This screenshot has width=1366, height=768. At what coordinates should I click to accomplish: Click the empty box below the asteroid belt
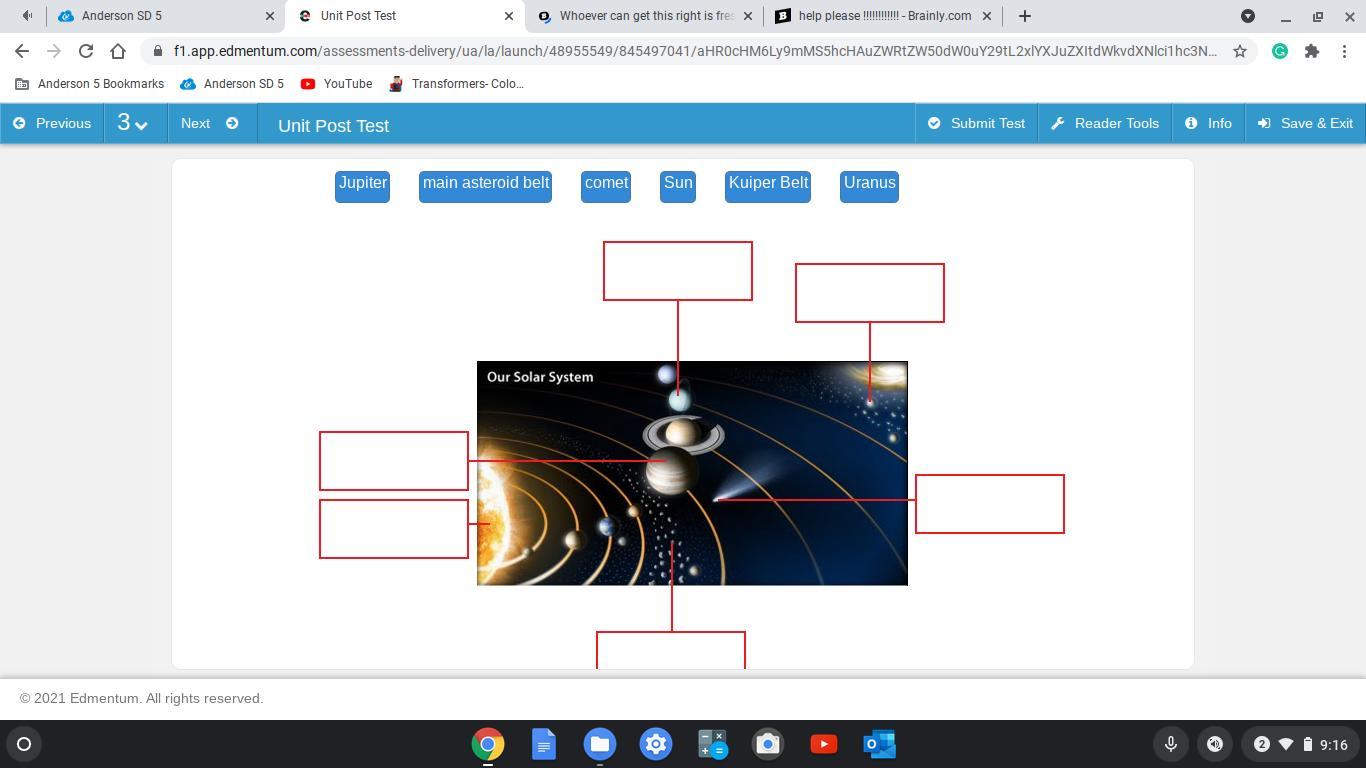click(671, 651)
